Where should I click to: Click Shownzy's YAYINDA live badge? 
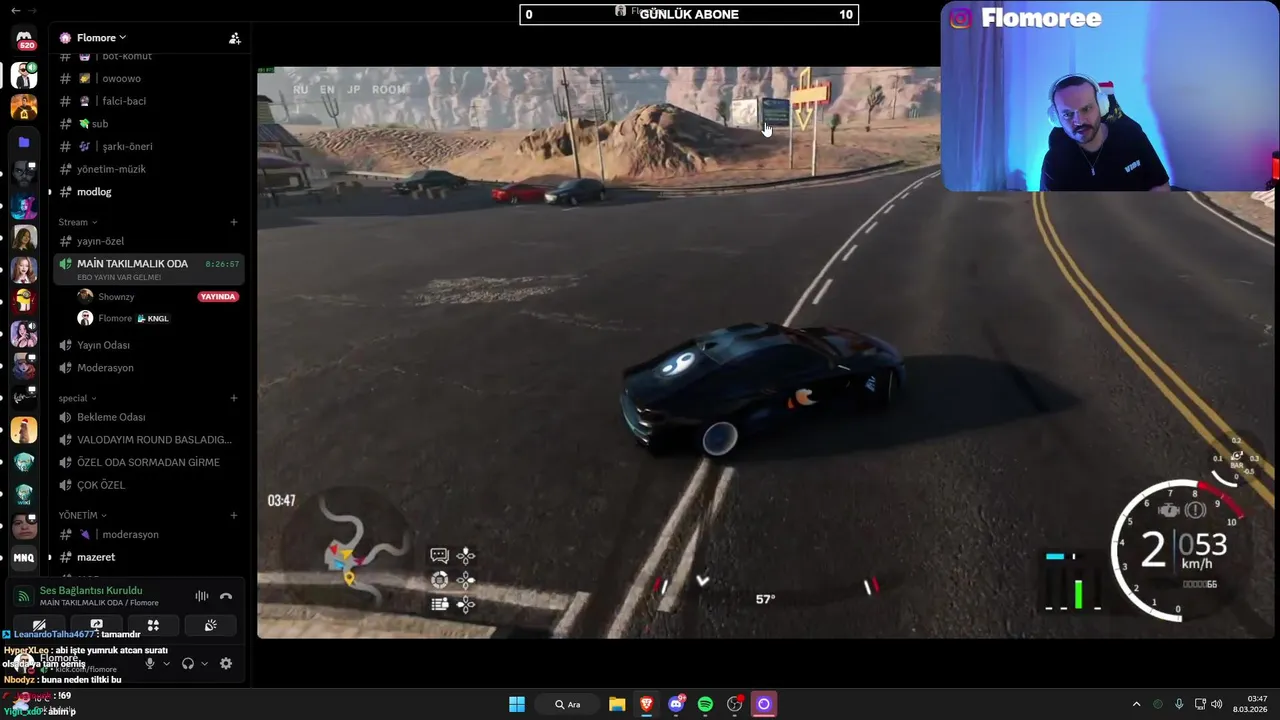point(218,297)
